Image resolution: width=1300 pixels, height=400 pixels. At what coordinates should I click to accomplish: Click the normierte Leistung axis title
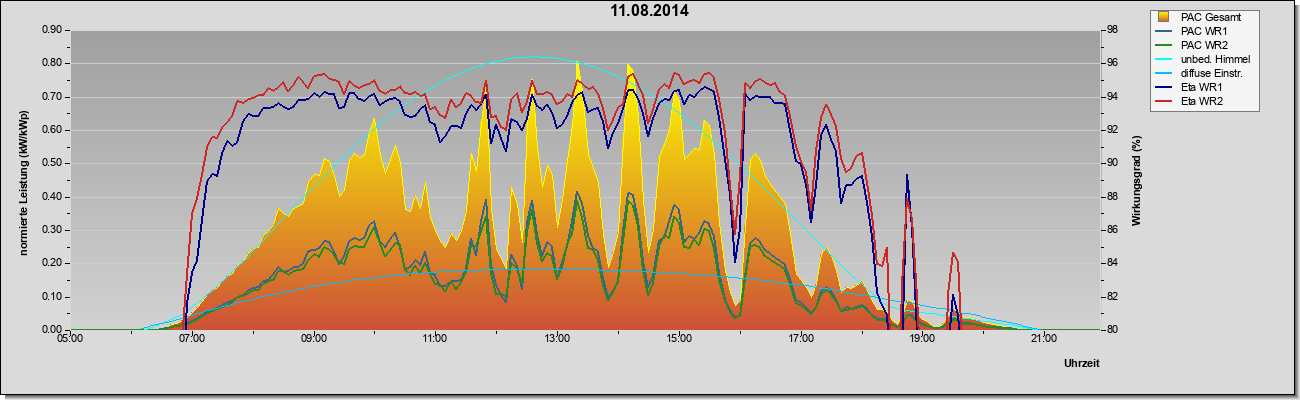[x=22, y=179]
